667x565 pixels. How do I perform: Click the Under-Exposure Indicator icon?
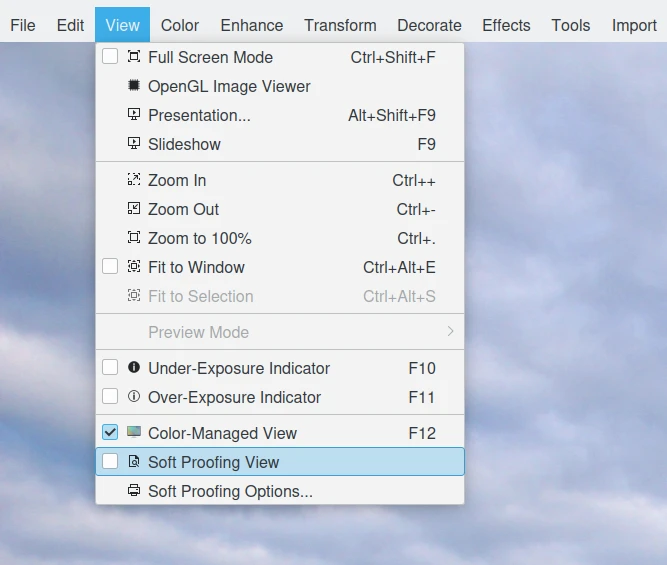[134, 368]
